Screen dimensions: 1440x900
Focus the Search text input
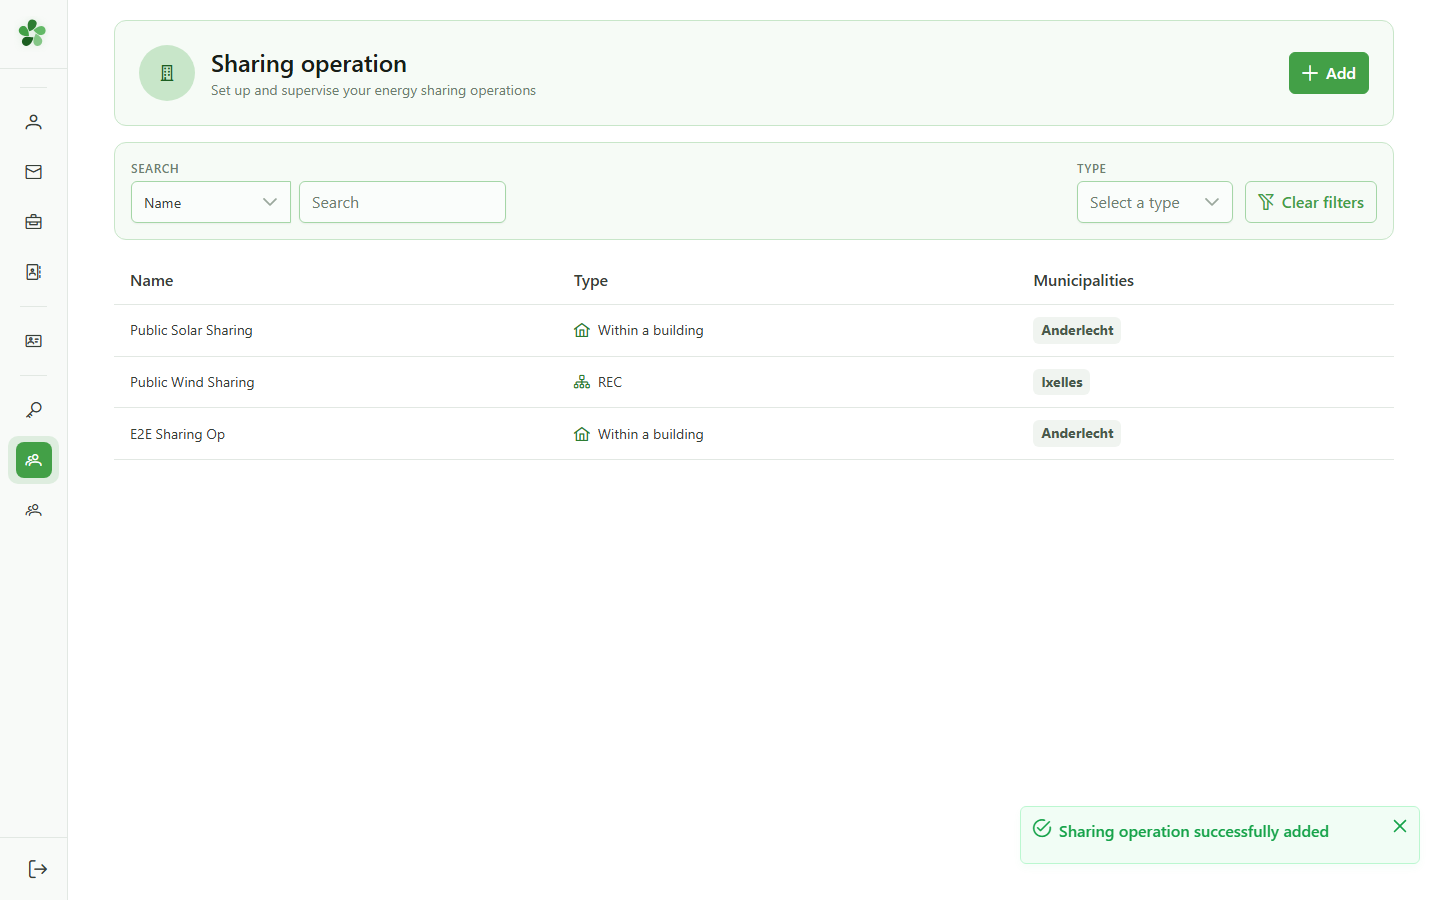point(402,202)
